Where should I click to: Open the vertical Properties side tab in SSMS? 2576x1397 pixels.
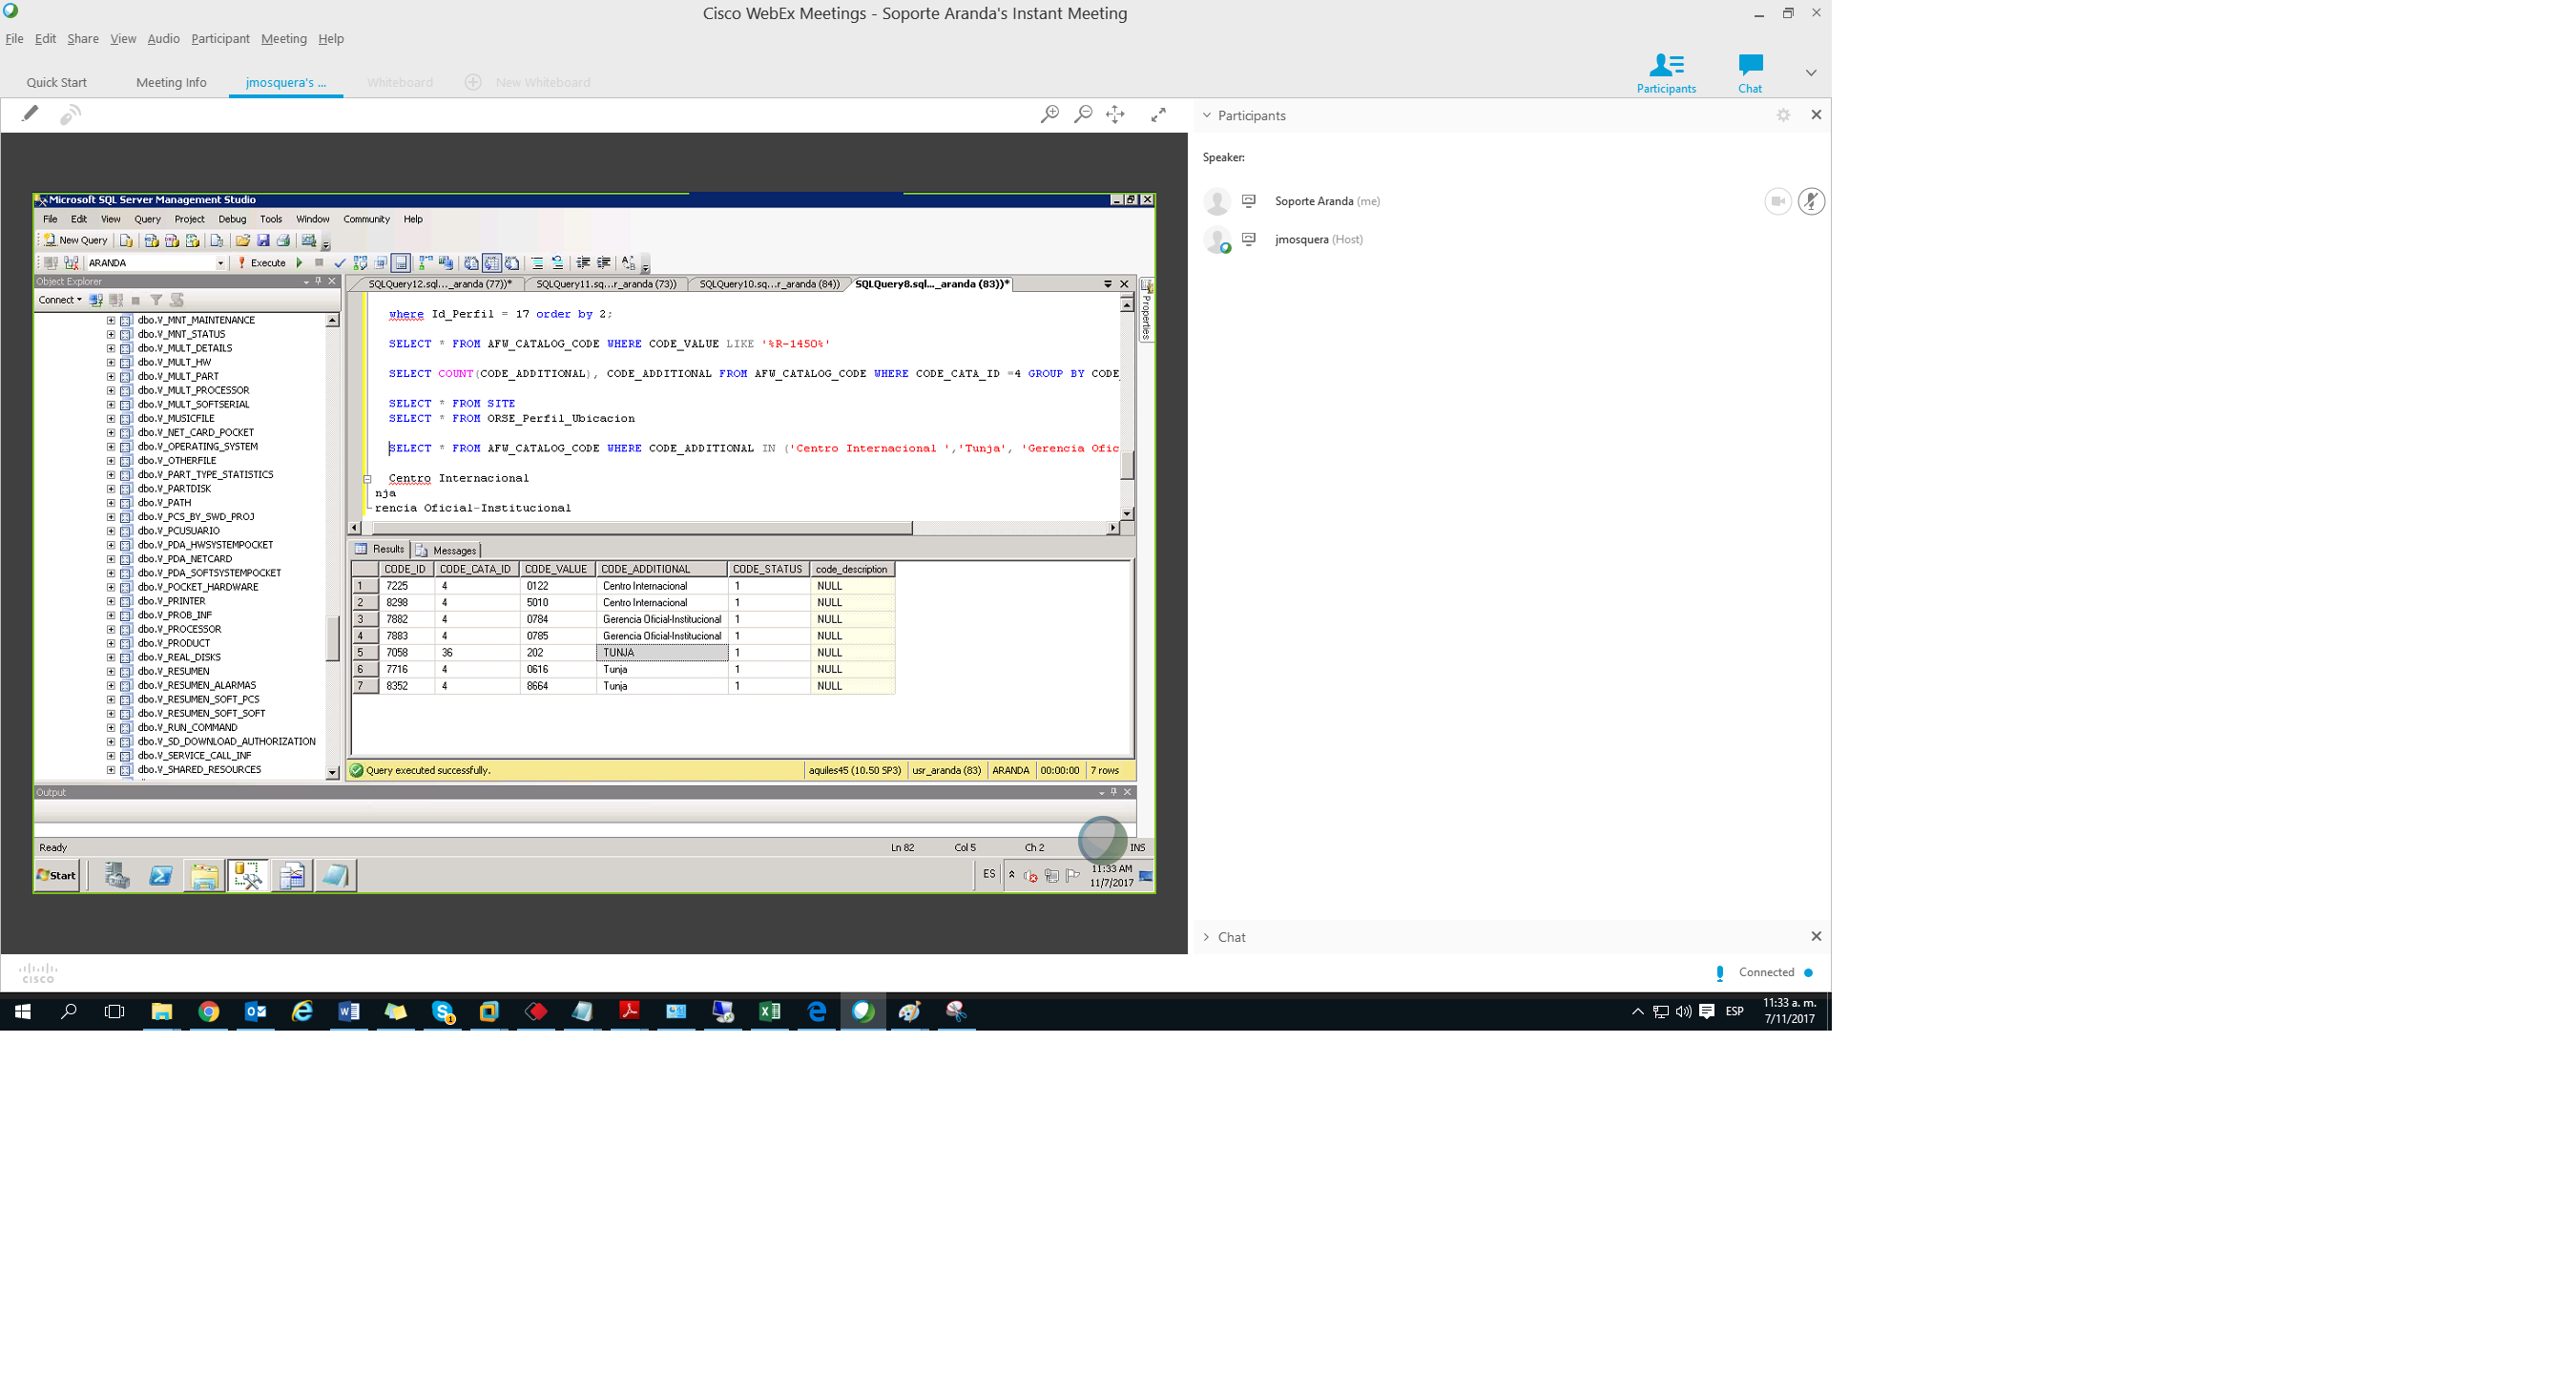(x=1147, y=310)
